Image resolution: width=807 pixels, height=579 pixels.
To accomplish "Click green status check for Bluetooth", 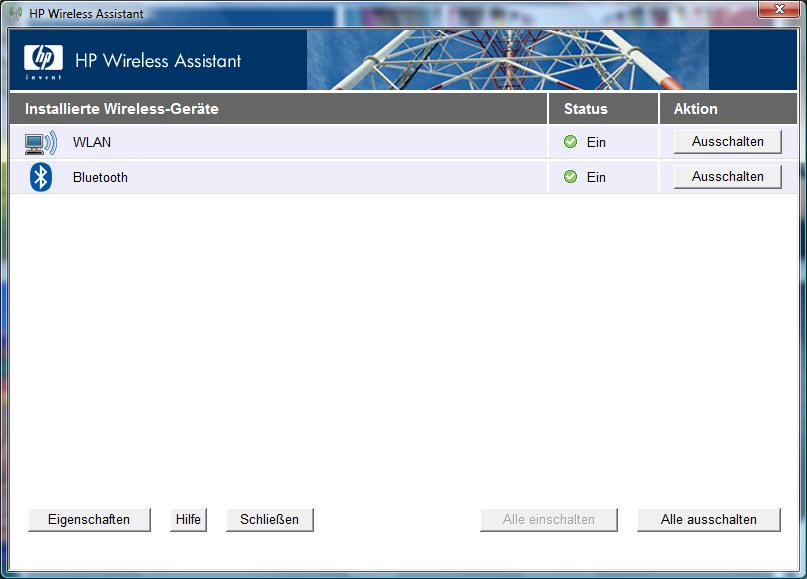I will [x=570, y=177].
